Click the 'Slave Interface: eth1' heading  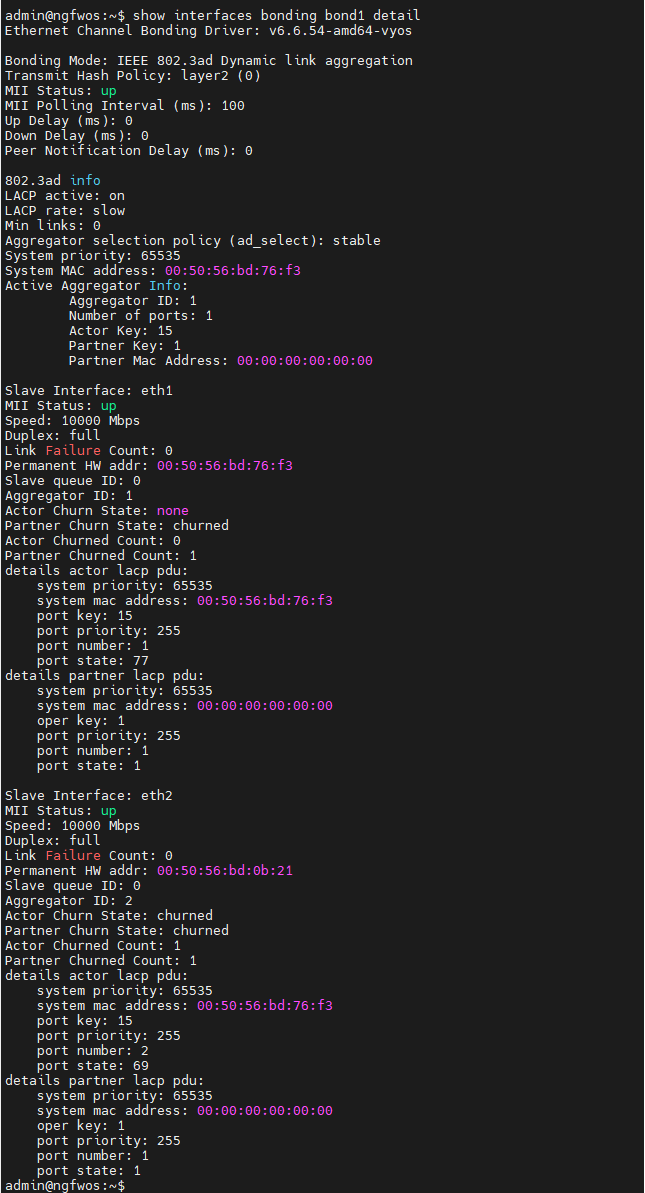tap(88, 390)
